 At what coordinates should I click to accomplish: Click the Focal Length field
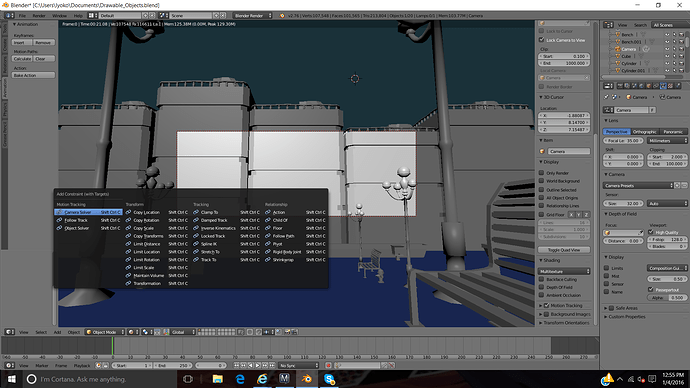coord(624,141)
